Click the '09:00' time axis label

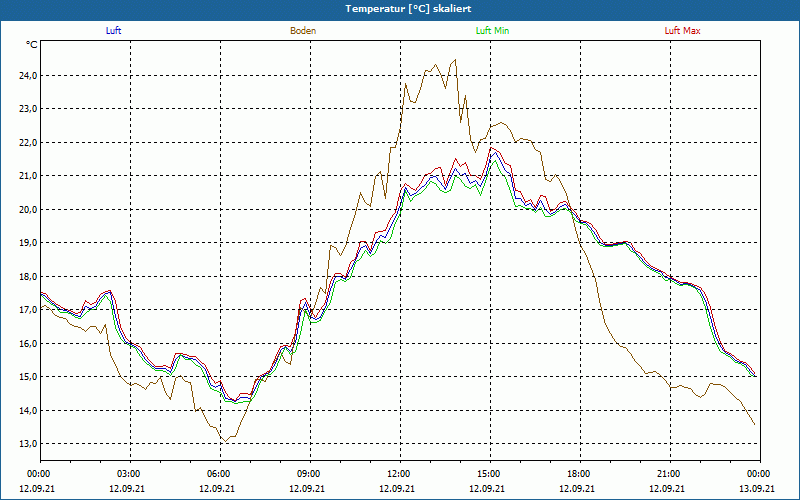tap(310, 474)
